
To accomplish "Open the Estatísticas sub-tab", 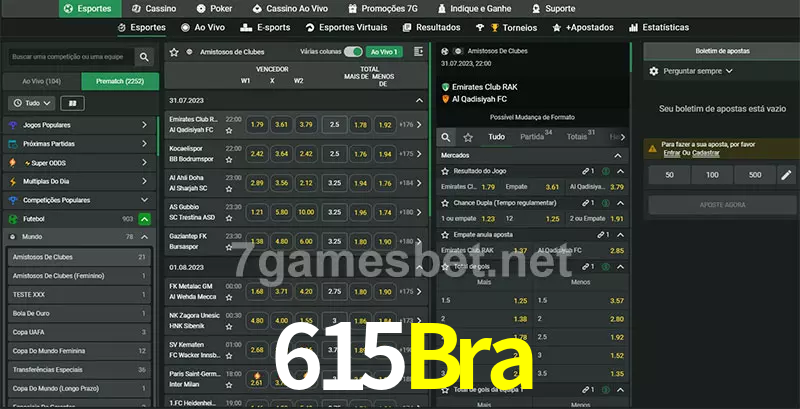I will click(659, 28).
